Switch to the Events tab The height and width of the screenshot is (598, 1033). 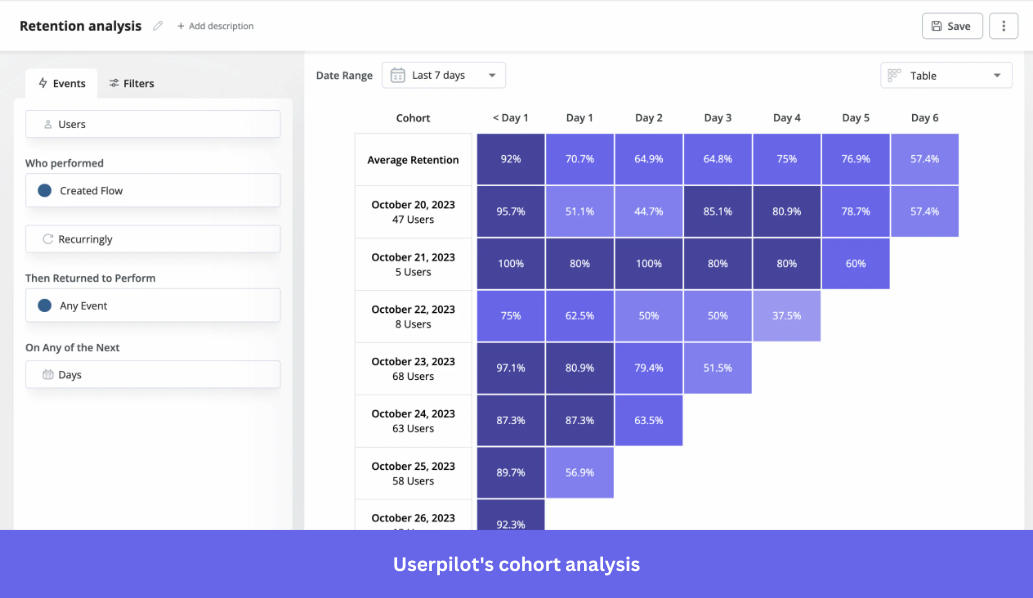coord(60,83)
